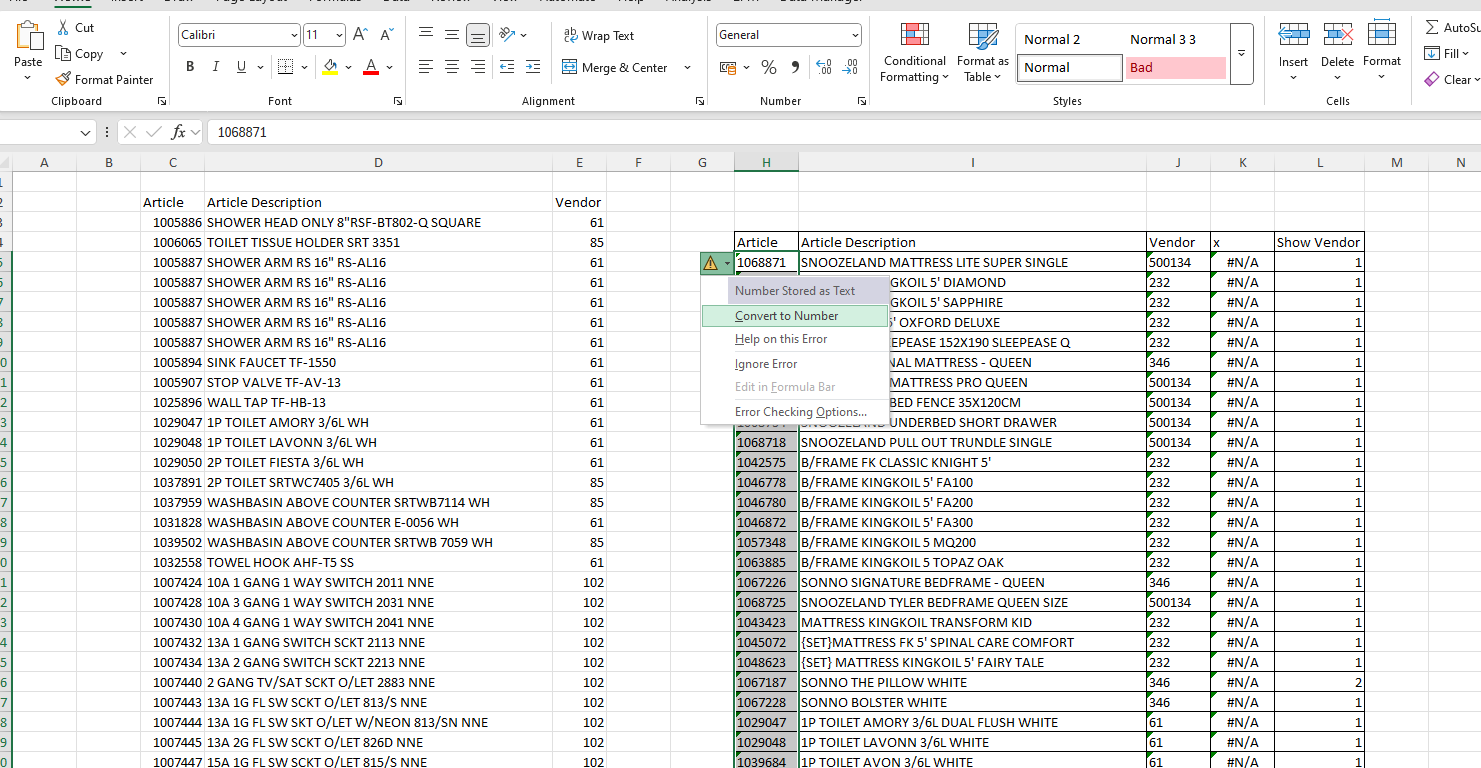The height and width of the screenshot is (768, 1481).
Task: Open the Name Box dropdown arrow
Action: (x=86, y=132)
